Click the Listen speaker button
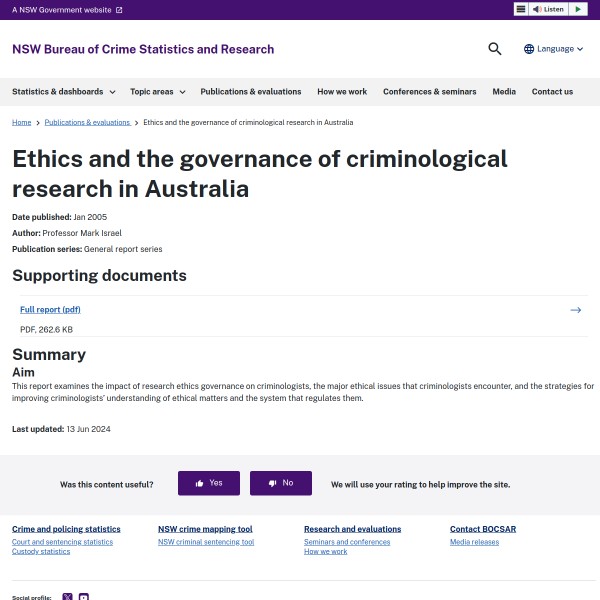 [x=548, y=9]
